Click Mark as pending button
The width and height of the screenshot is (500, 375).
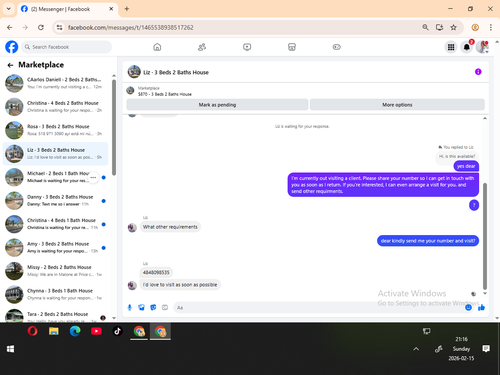217,105
